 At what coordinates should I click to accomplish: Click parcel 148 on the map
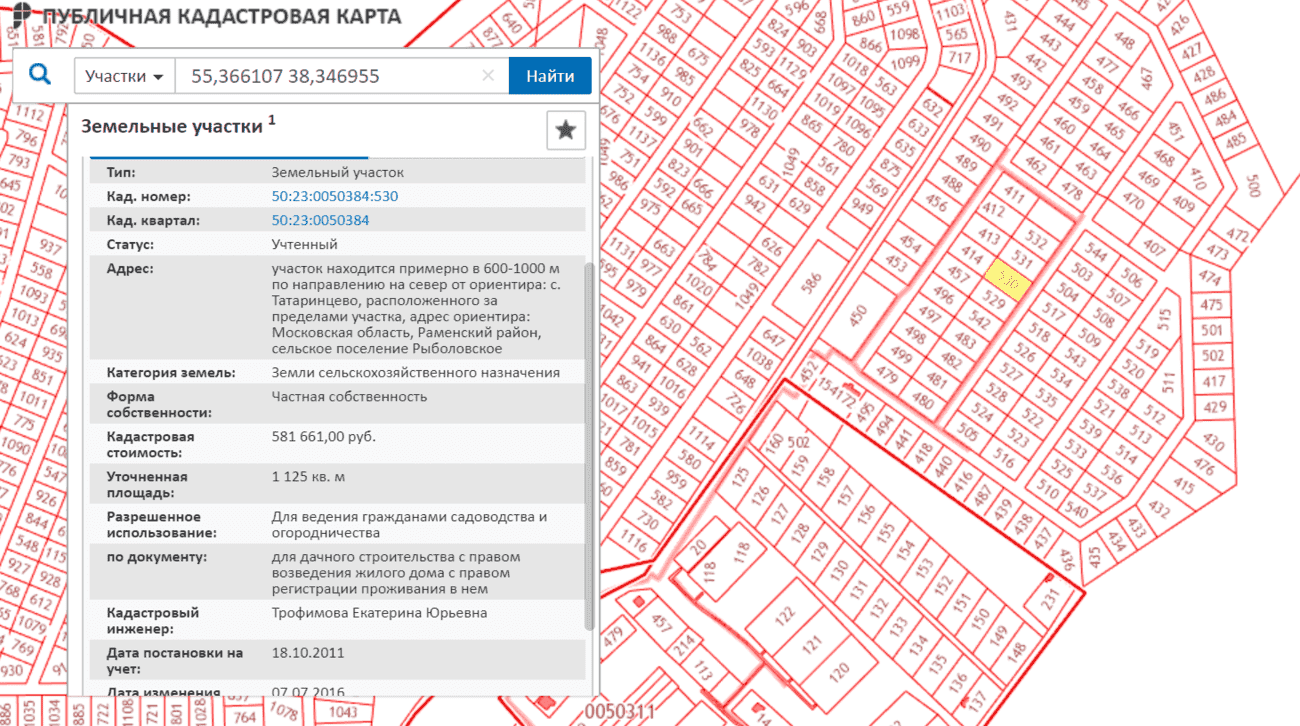click(x=1018, y=653)
